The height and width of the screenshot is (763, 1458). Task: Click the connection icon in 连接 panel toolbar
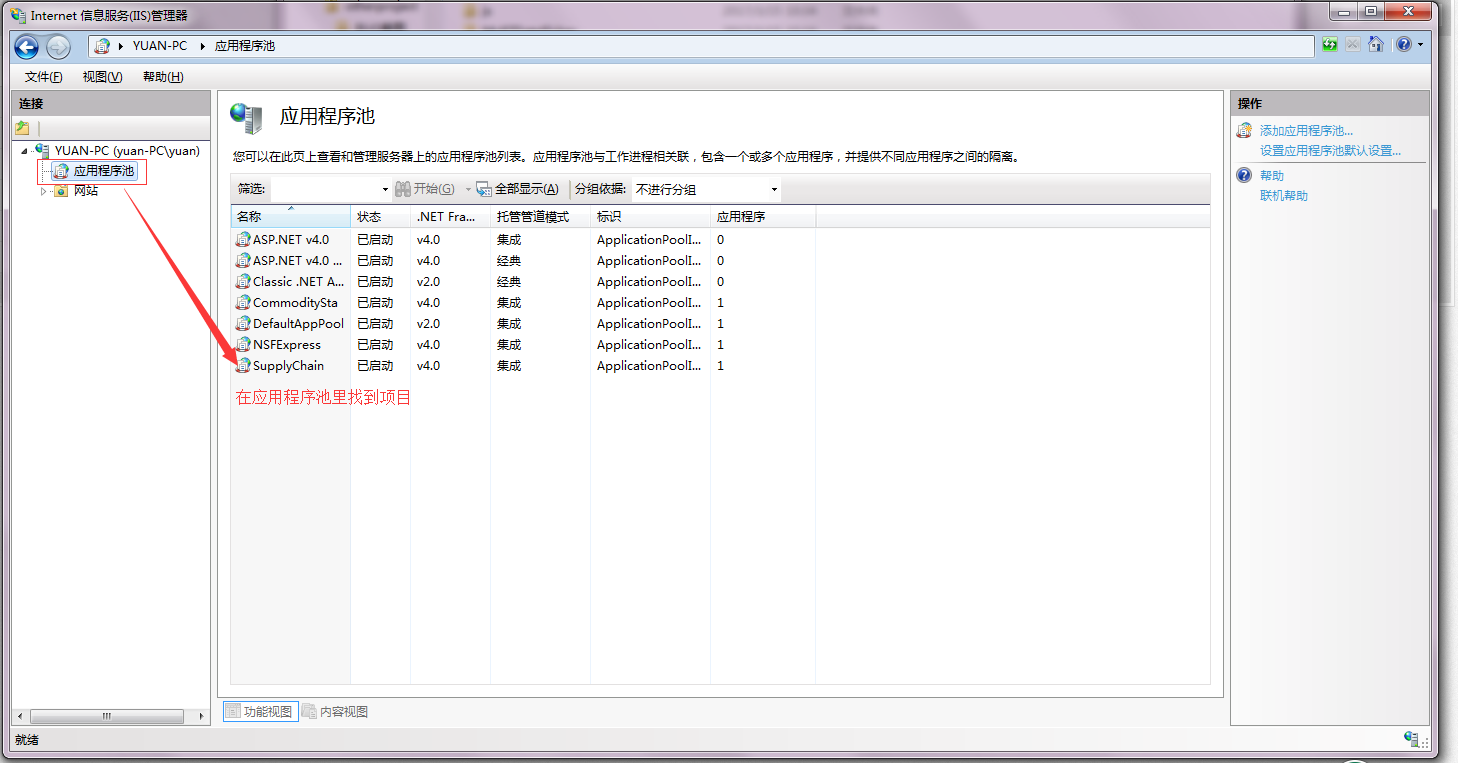click(22, 128)
